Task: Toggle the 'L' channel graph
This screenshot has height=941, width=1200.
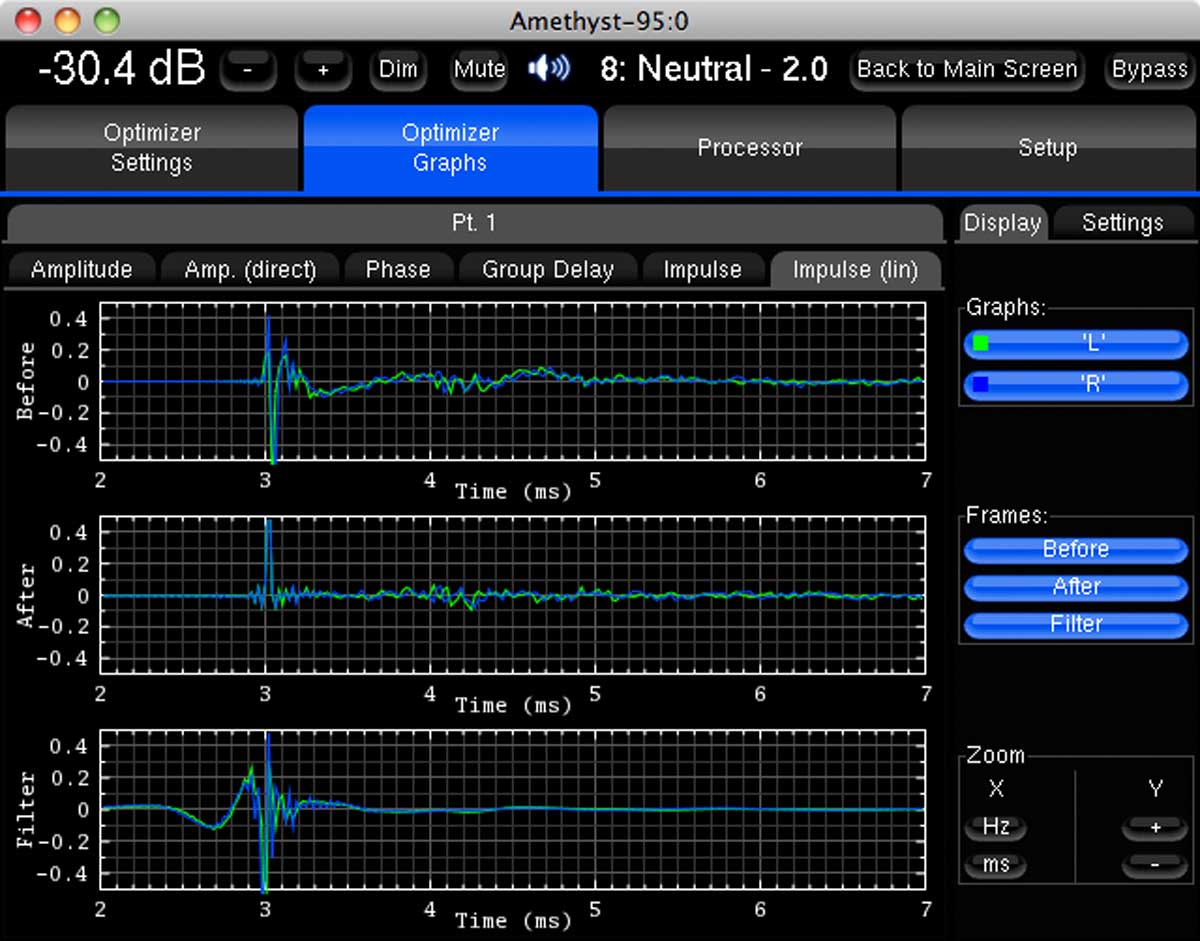Action: coord(1076,344)
